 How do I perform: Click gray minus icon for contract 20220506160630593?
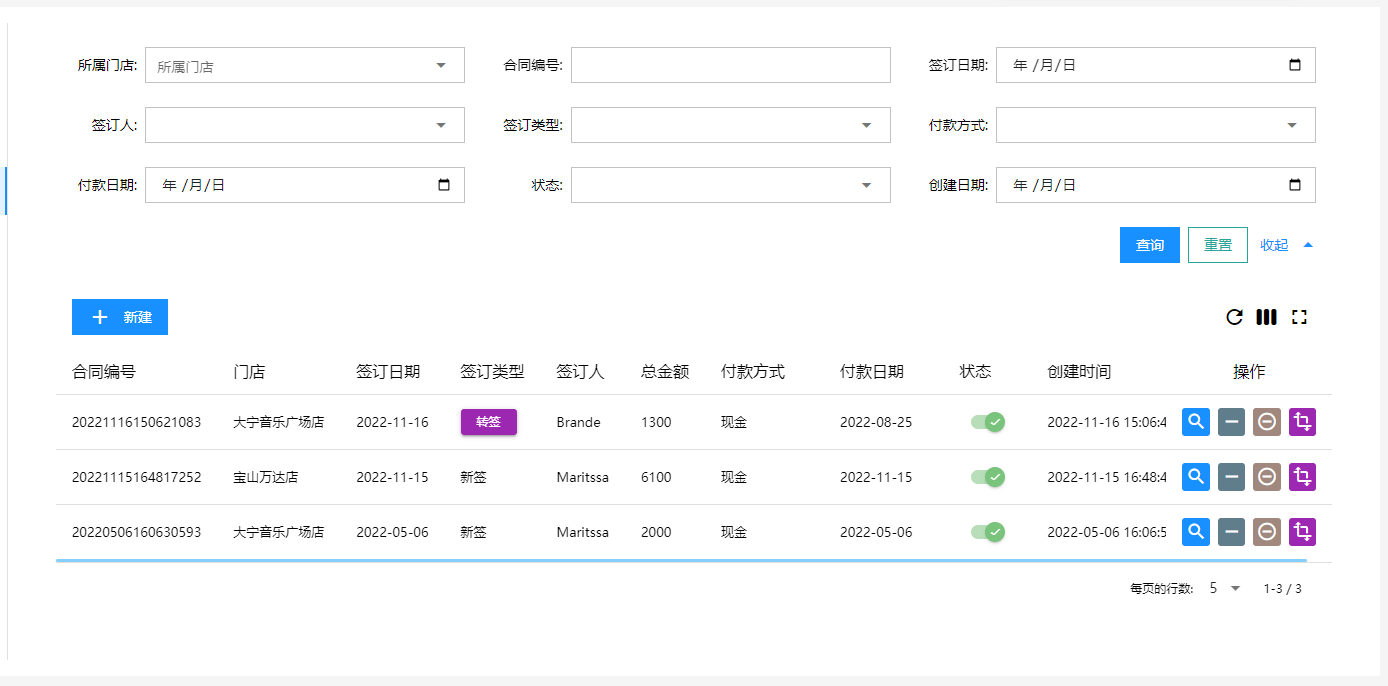point(1231,532)
